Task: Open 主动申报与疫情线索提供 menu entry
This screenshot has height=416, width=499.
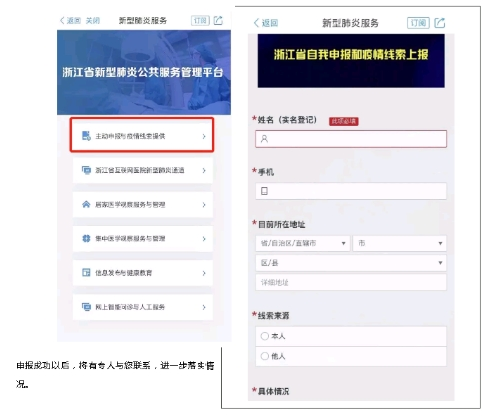Action: click(142, 136)
